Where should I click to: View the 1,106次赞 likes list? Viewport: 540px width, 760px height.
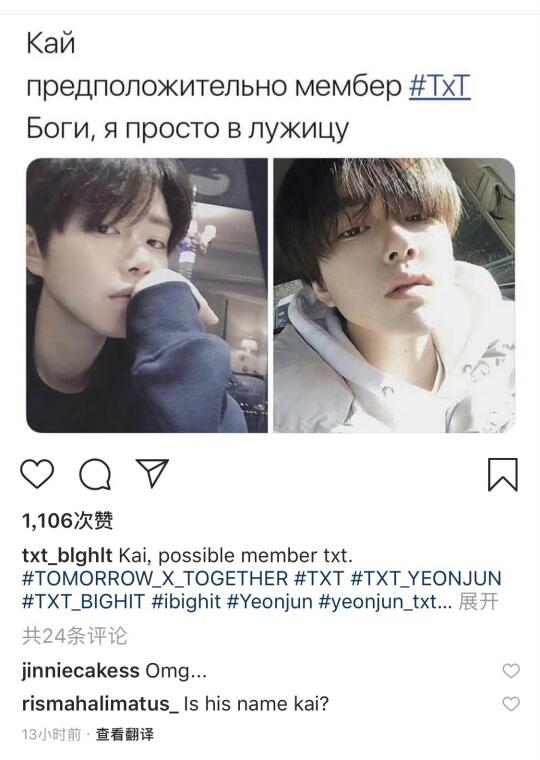(67, 521)
